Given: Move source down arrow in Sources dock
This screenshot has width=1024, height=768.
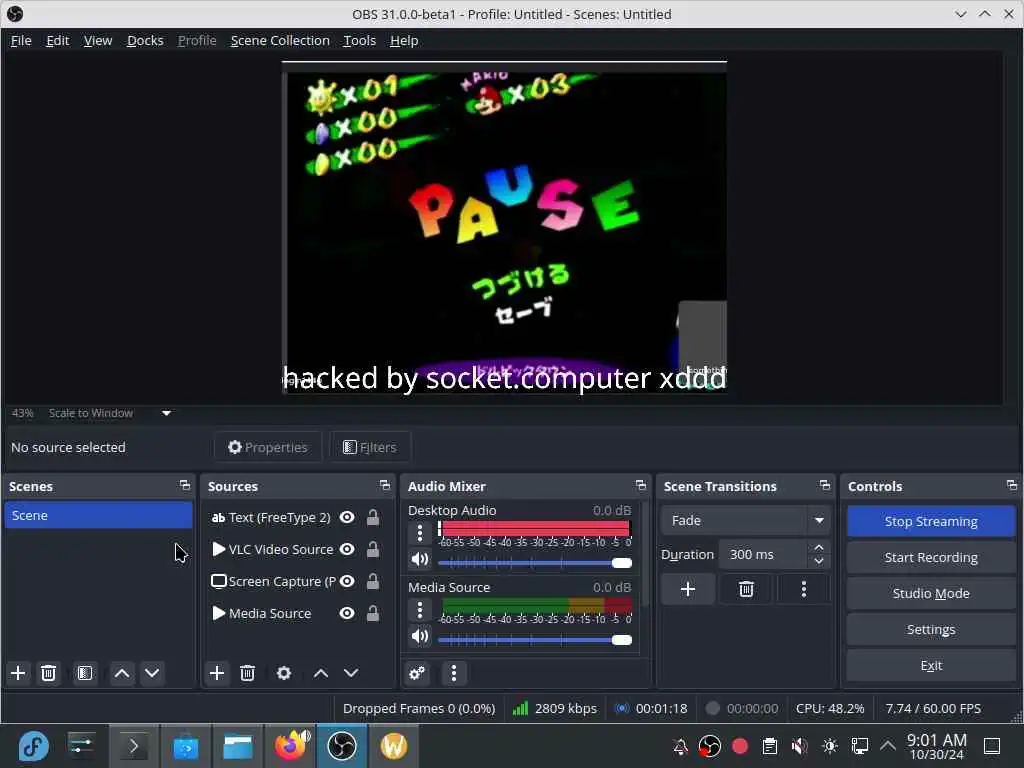Looking at the screenshot, I should coord(351,673).
